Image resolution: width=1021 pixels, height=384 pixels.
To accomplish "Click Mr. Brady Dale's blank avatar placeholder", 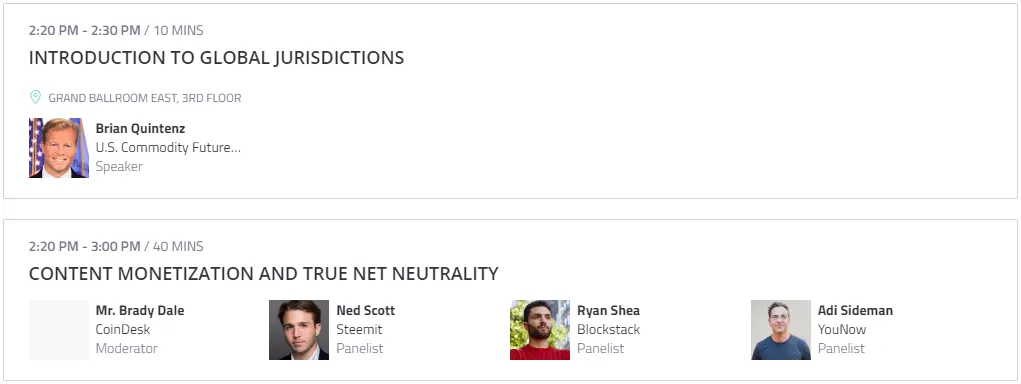I will pos(59,330).
